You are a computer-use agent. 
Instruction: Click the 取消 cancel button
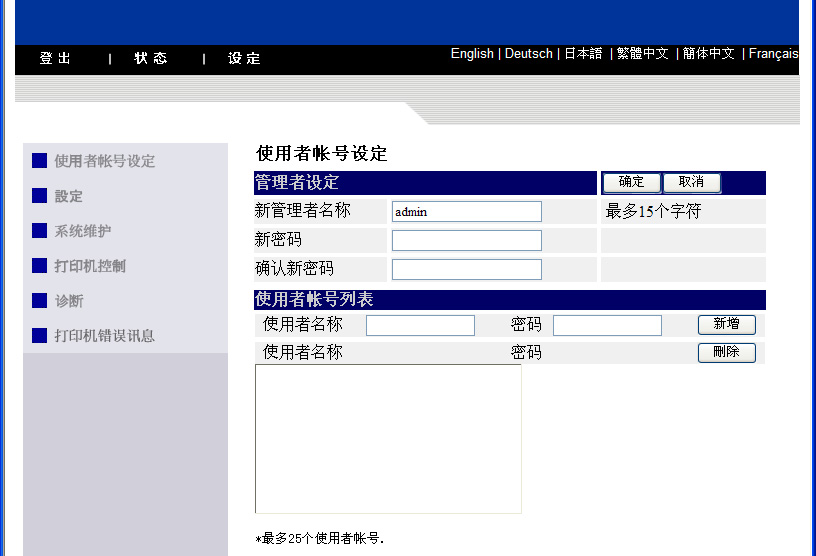pyautogui.click(x=691, y=183)
